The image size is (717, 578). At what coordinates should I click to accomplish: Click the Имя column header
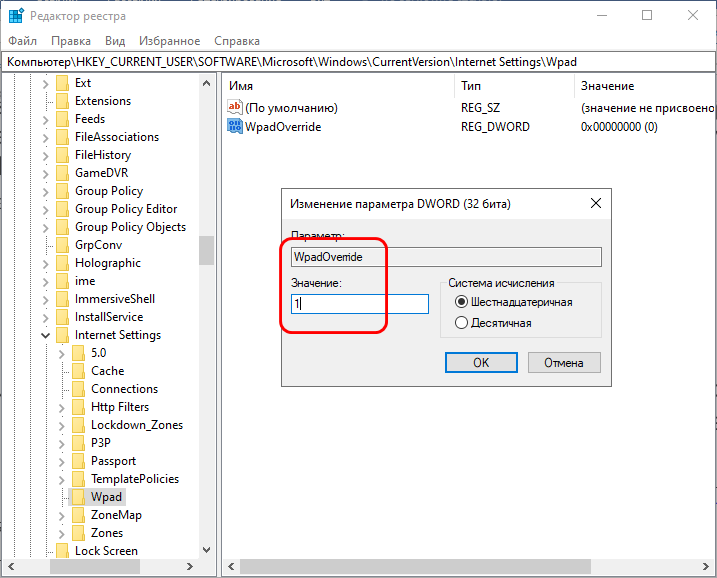pos(339,86)
